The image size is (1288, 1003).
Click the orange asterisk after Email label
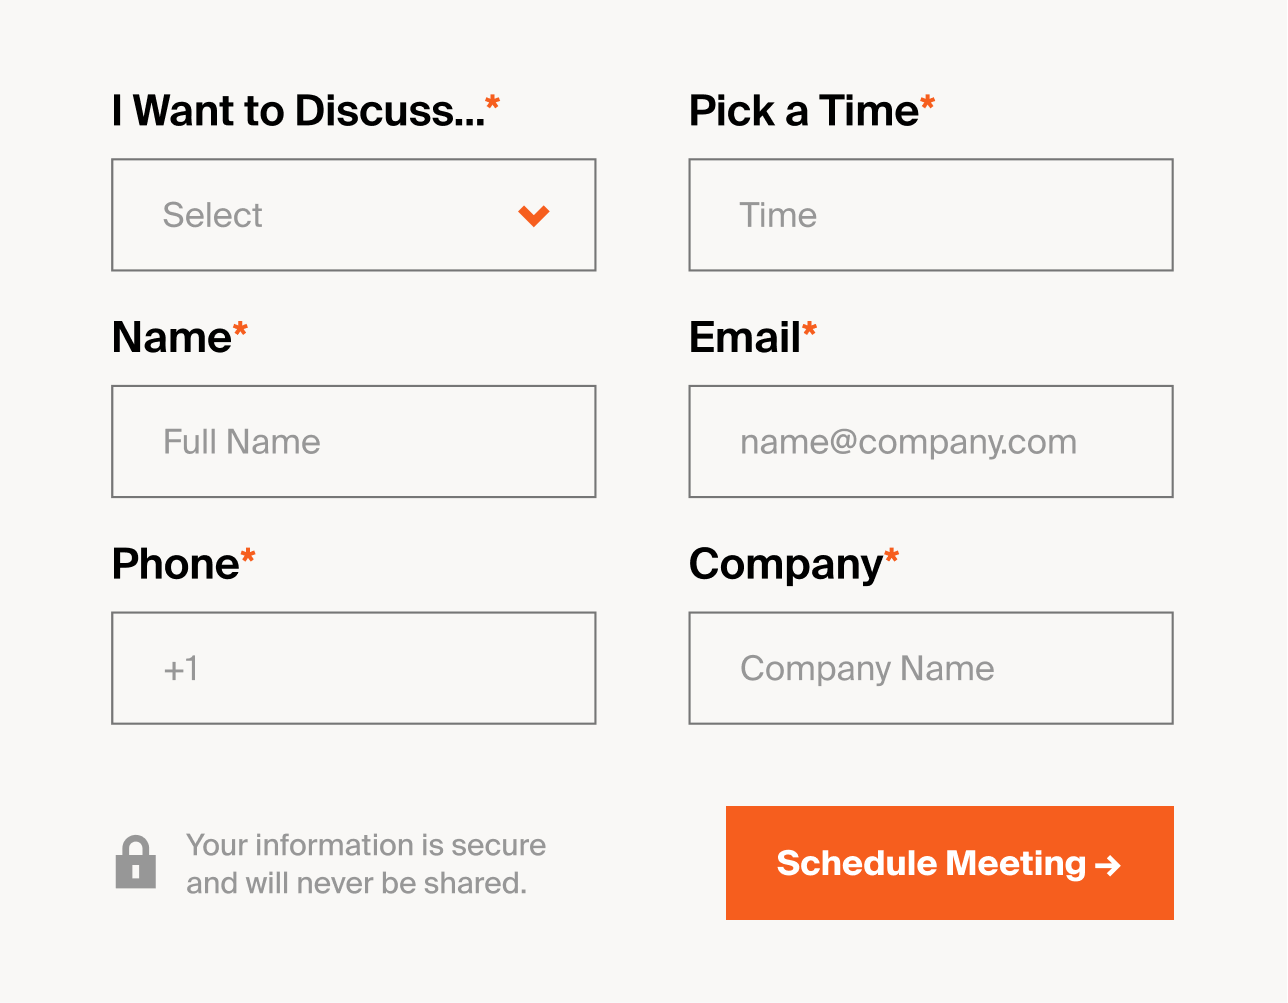(x=810, y=328)
